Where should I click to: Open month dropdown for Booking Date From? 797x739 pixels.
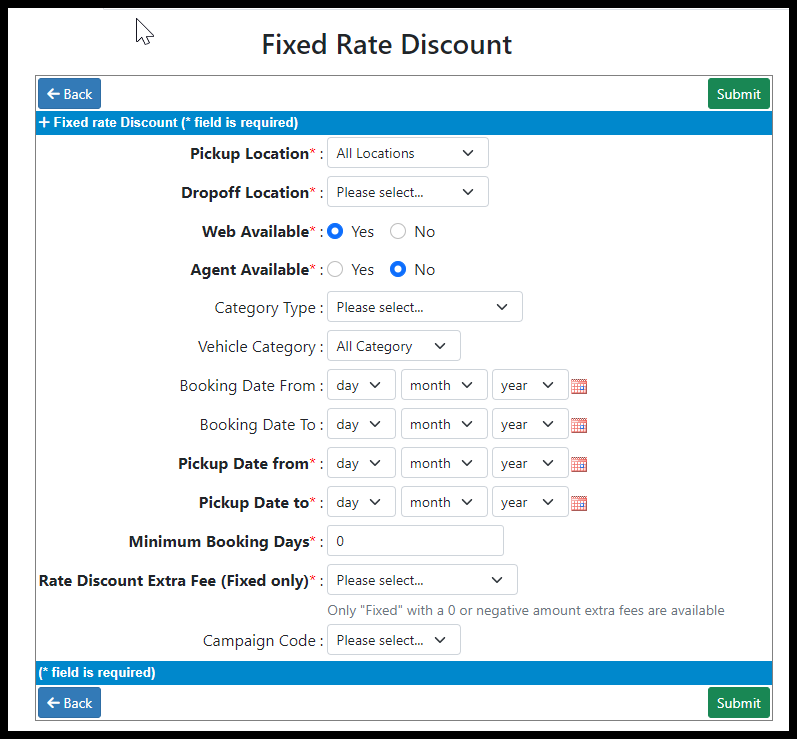coord(444,385)
